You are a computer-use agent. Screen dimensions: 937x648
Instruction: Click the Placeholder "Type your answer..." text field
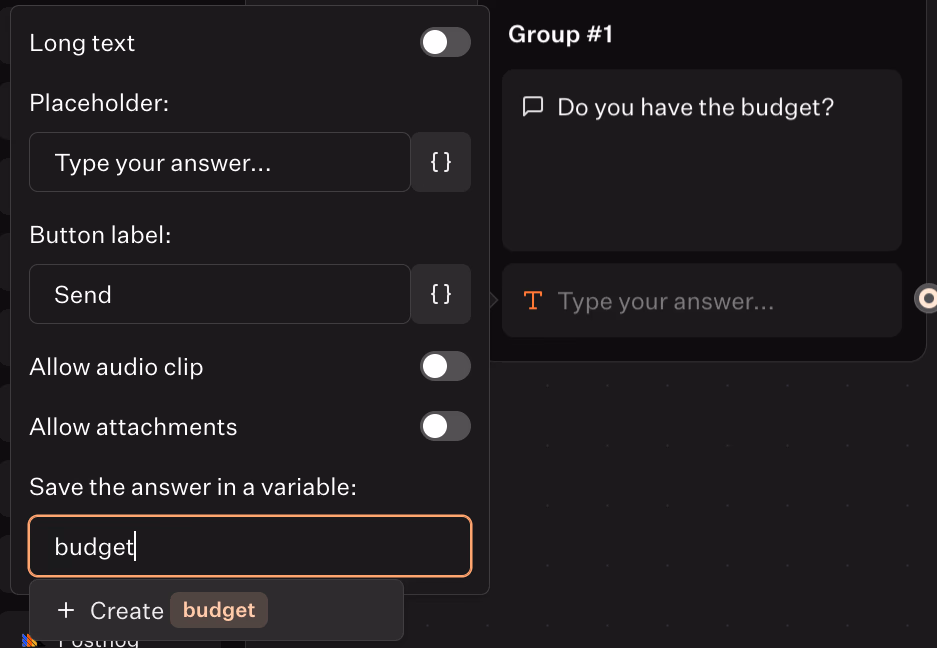[220, 162]
